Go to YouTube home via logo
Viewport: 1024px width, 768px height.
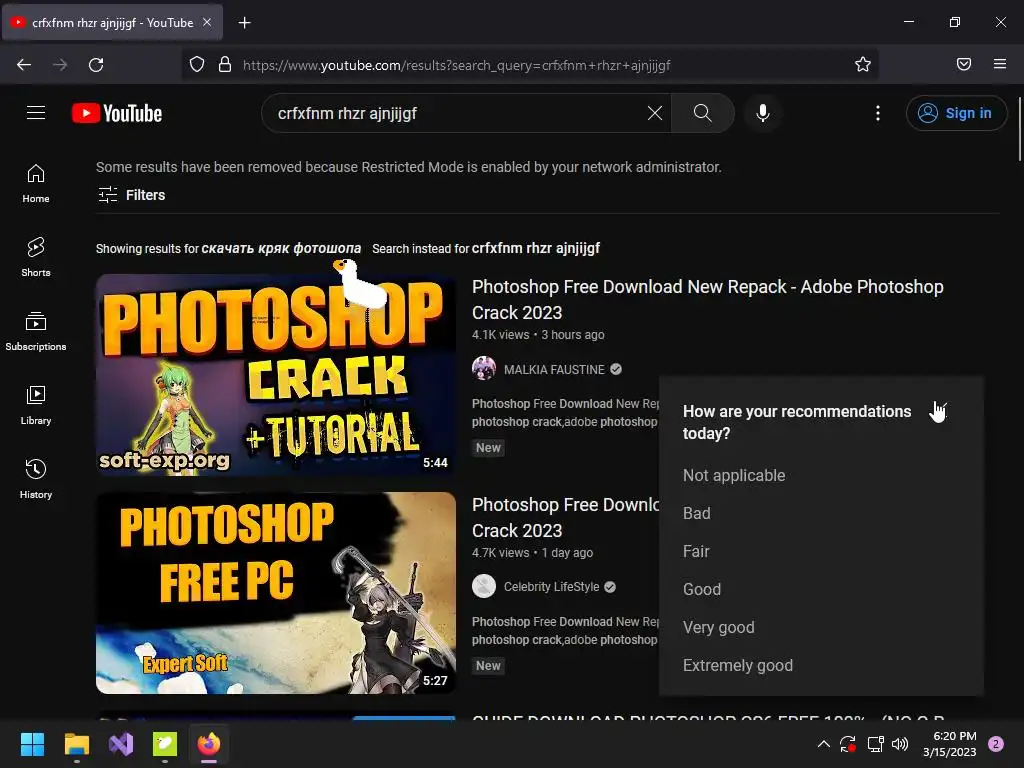tap(117, 113)
